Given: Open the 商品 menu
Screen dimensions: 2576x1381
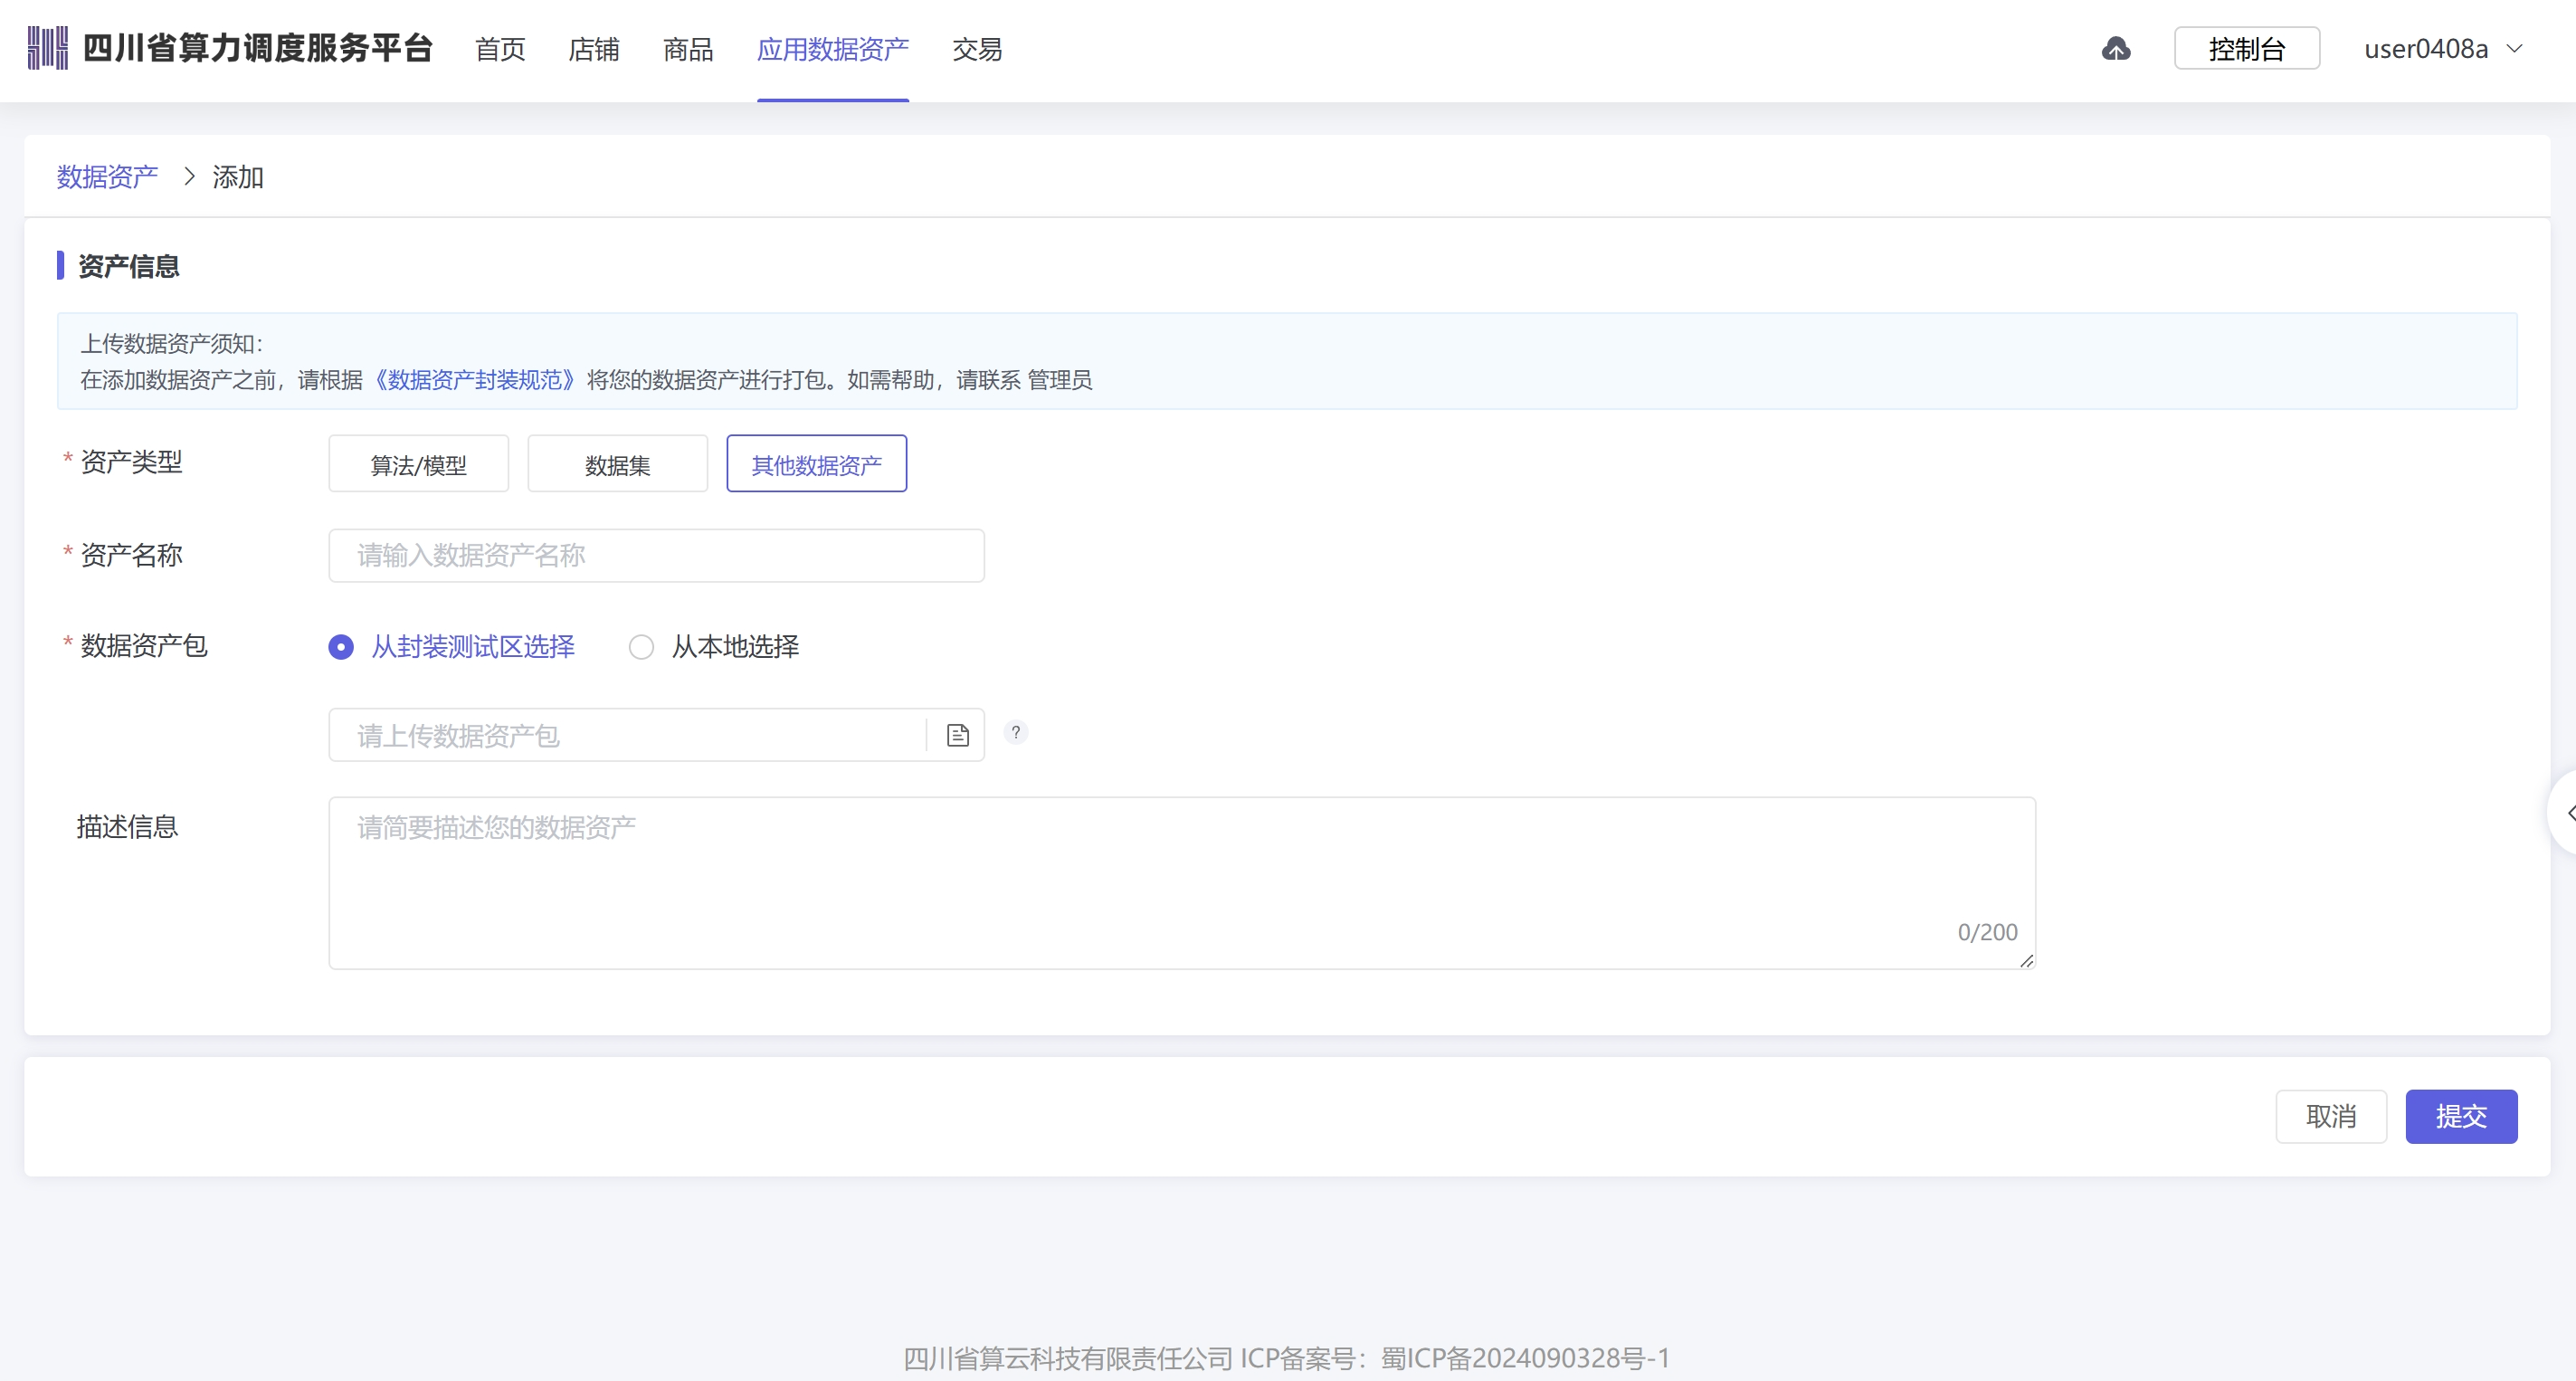Looking at the screenshot, I should (x=688, y=49).
